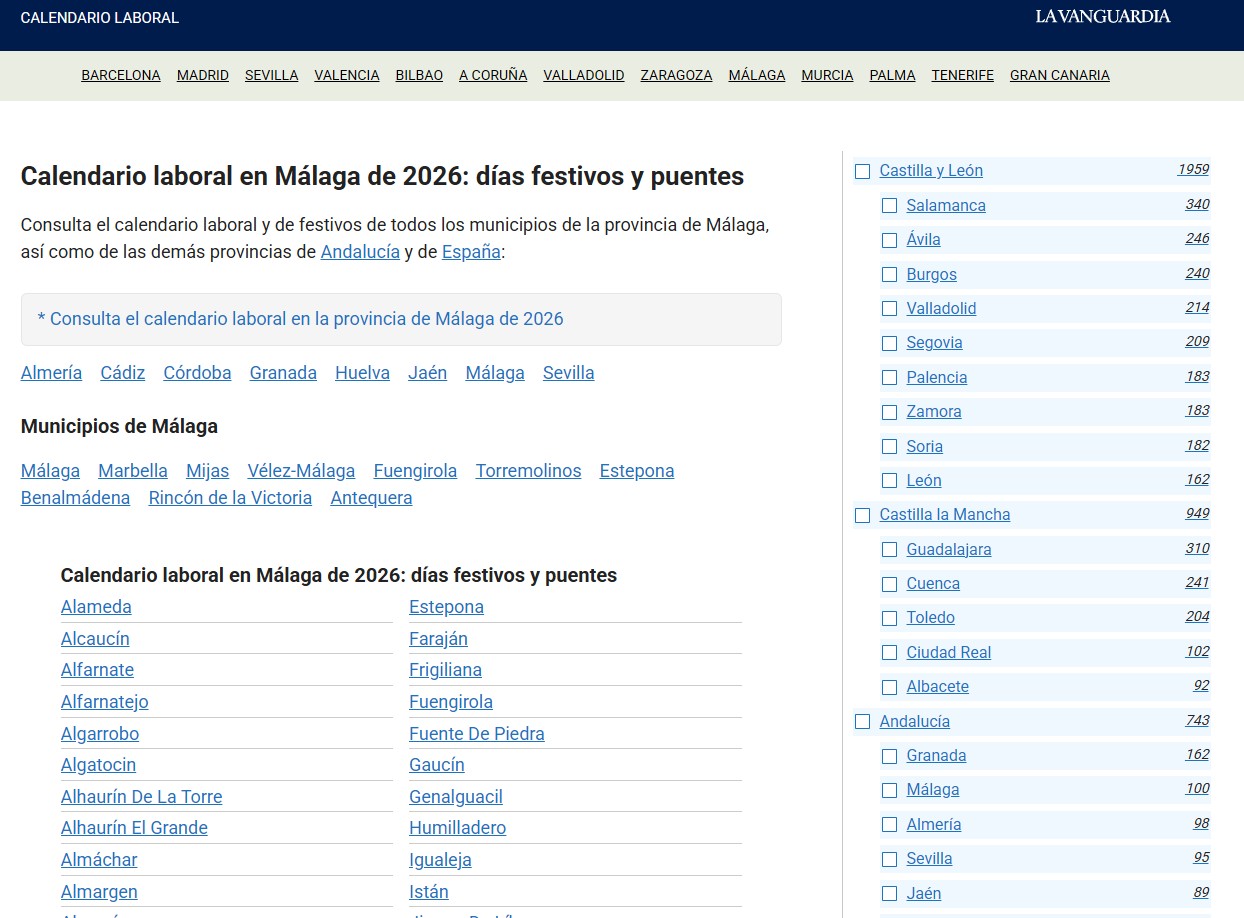This screenshot has width=1244, height=918.
Task: Click Vélez-Málaga under Municipios de Málaga
Action: pos(301,471)
